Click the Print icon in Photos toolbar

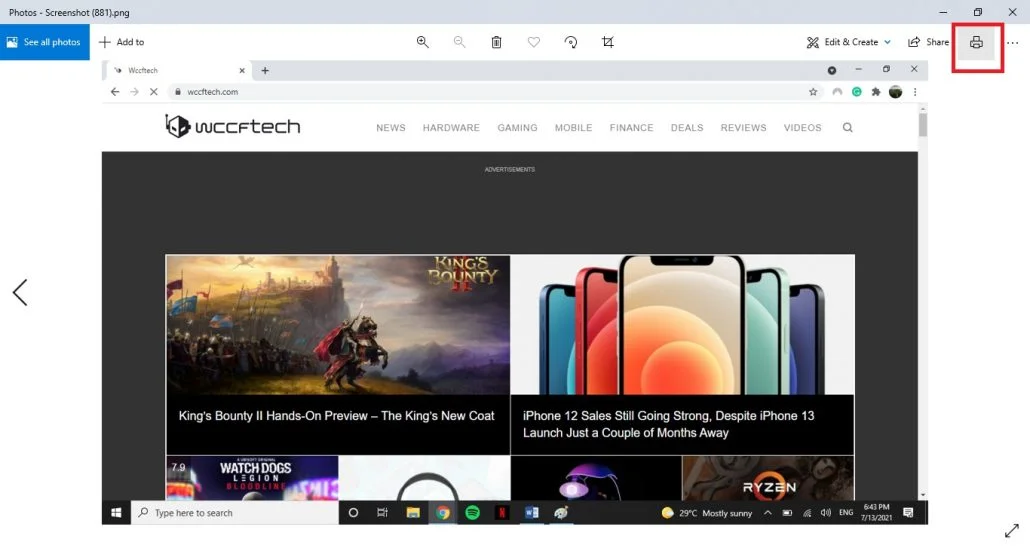[976, 43]
